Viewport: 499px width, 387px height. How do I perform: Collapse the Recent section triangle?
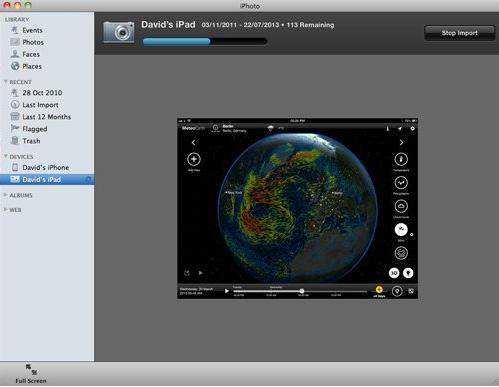(5, 82)
